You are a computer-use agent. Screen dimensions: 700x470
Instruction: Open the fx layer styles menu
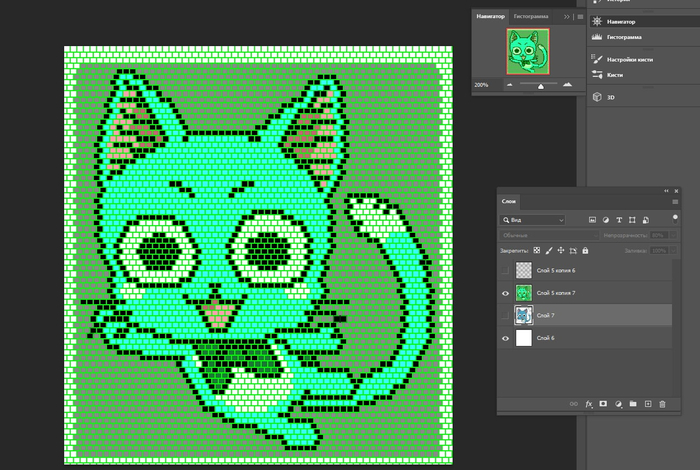pyautogui.click(x=588, y=403)
